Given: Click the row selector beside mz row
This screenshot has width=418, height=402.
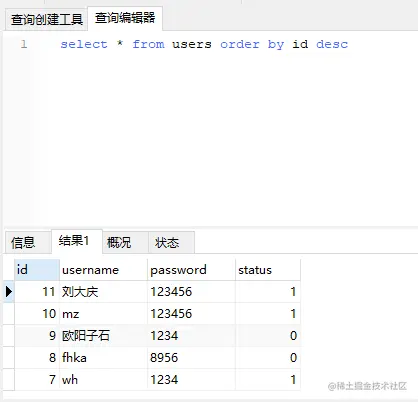Looking at the screenshot, I should pyautogui.click(x=9, y=314).
